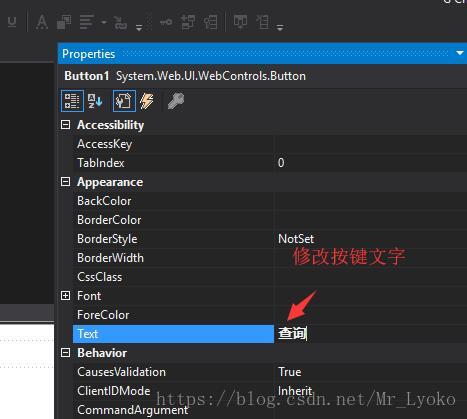Select the ClientIDMode property
The width and height of the screenshot is (467, 419).
173,391
